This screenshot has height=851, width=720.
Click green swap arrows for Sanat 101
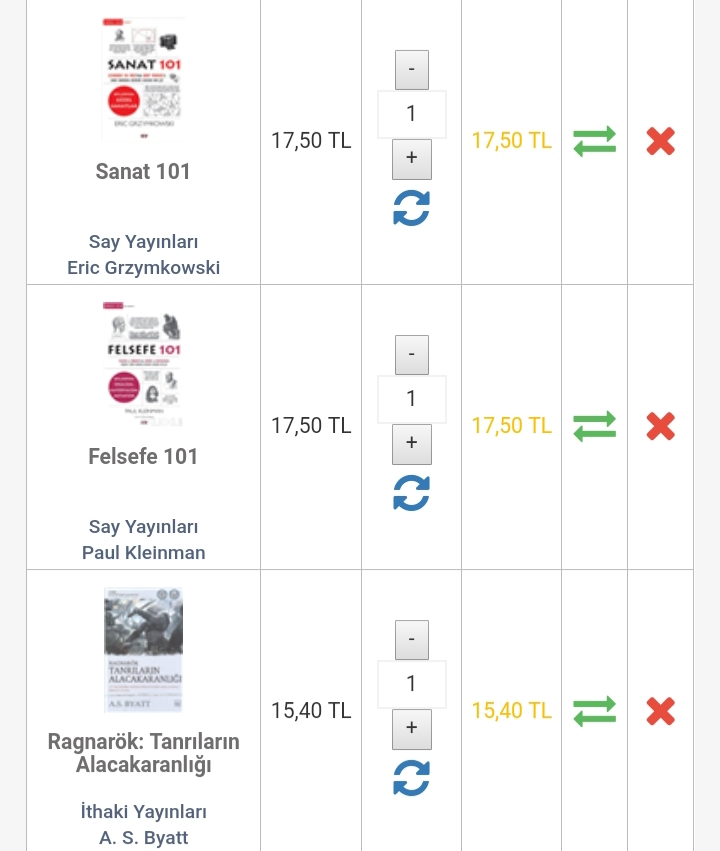(x=594, y=142)
